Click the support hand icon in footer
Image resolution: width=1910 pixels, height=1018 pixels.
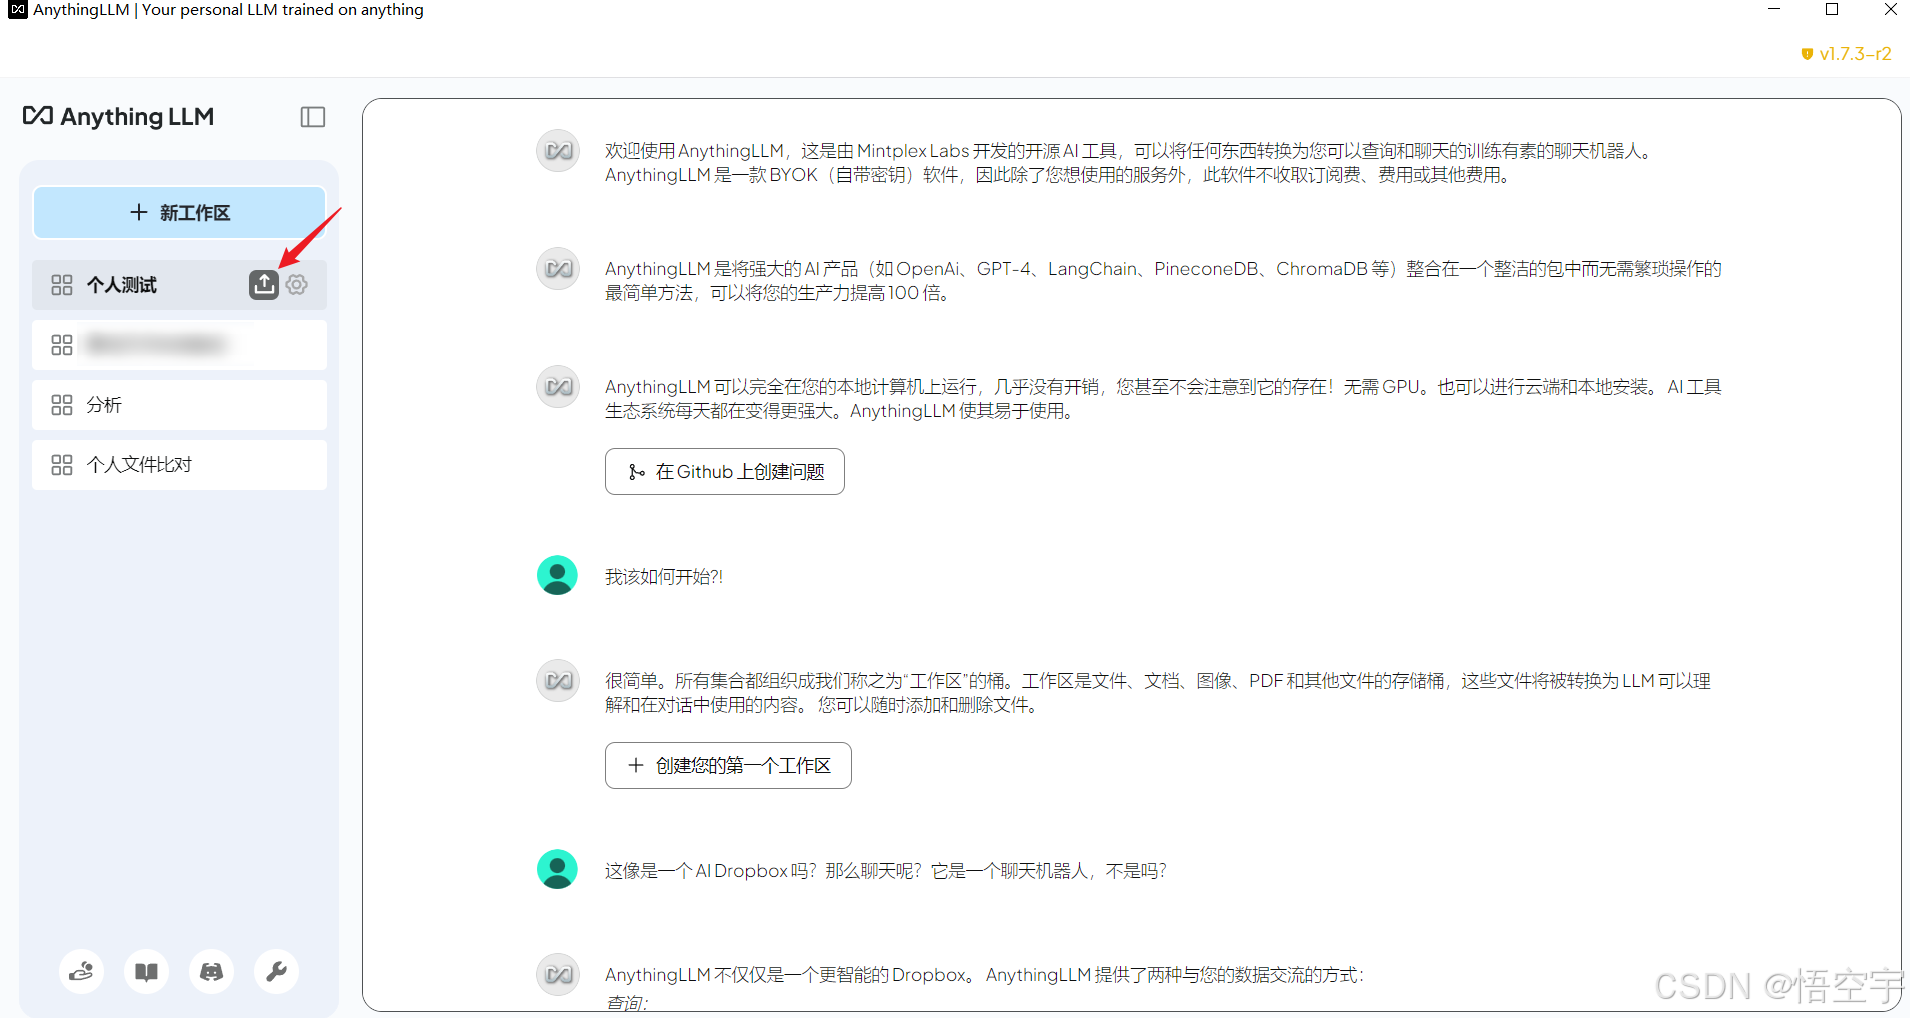81,971
